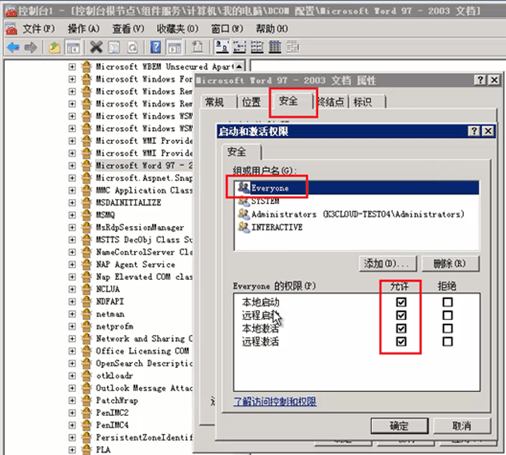
Task: Click the tree scrollbar up arrow
Action: 239,67
